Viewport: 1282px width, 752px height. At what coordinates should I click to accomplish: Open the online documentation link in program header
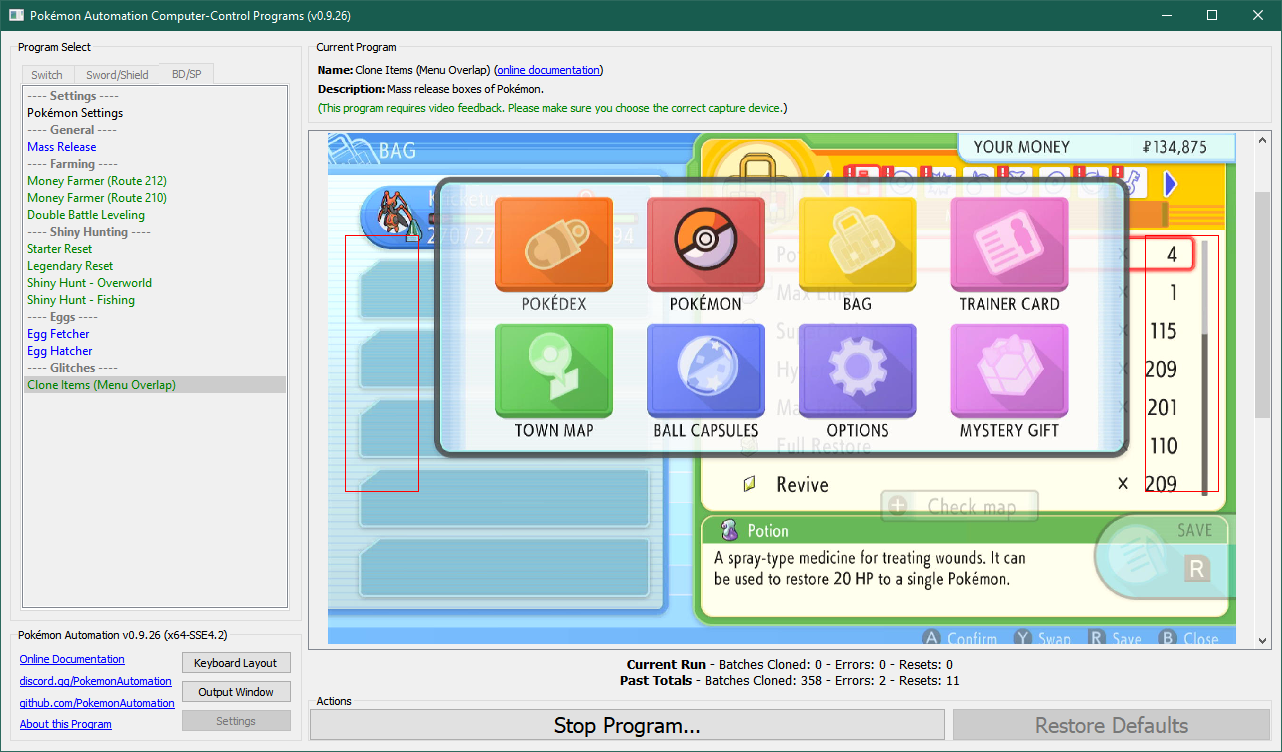click(548, 70)
